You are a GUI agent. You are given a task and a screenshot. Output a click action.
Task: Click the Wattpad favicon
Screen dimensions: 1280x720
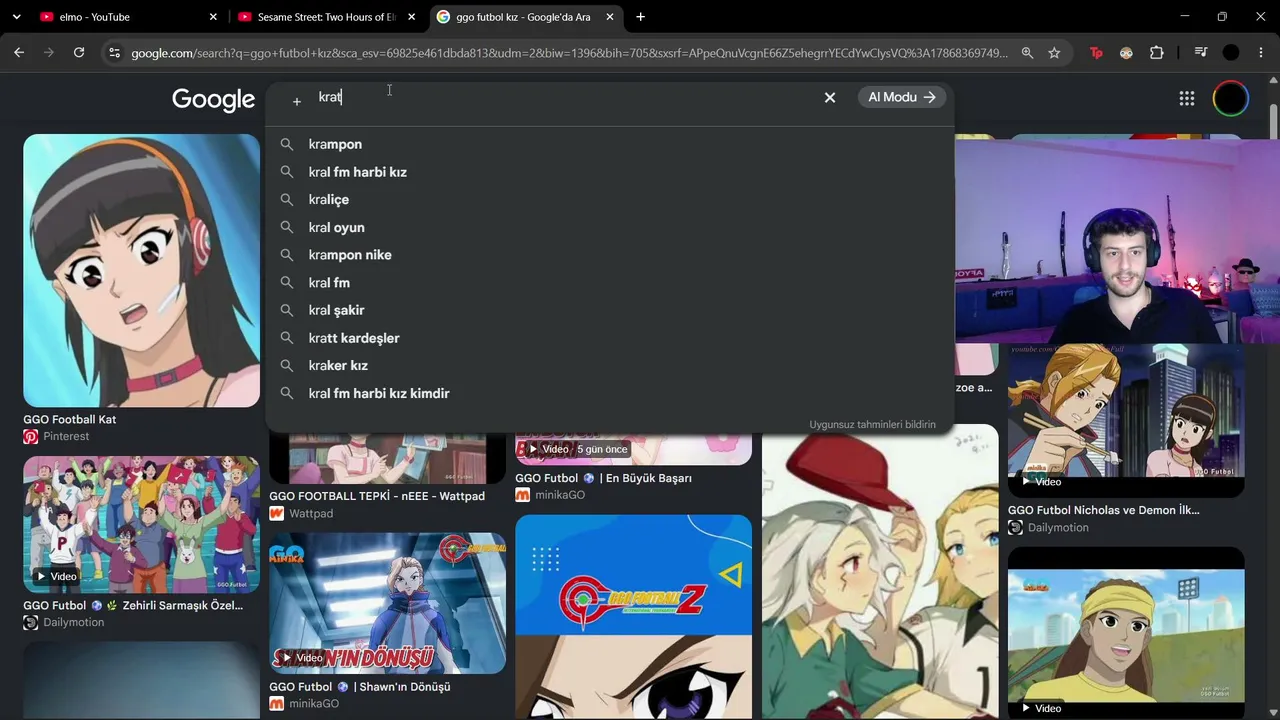tap(277, 514)
